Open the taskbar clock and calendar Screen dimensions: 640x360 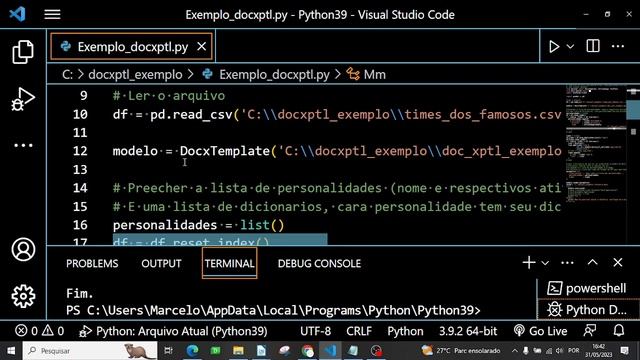[598, 351]
